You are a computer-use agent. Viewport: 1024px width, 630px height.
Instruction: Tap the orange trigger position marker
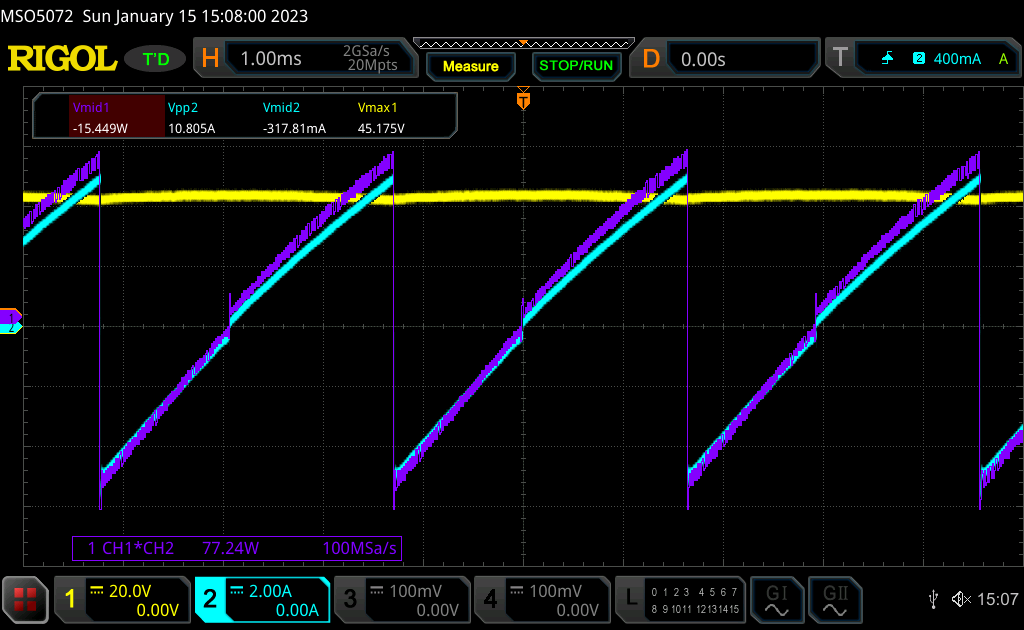tap(522, 101)
